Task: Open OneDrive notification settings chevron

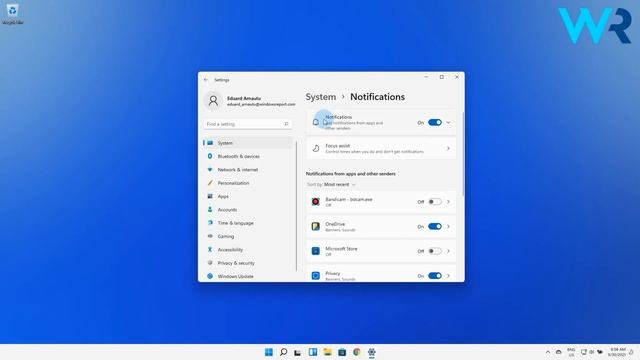Action: point(448,227)
